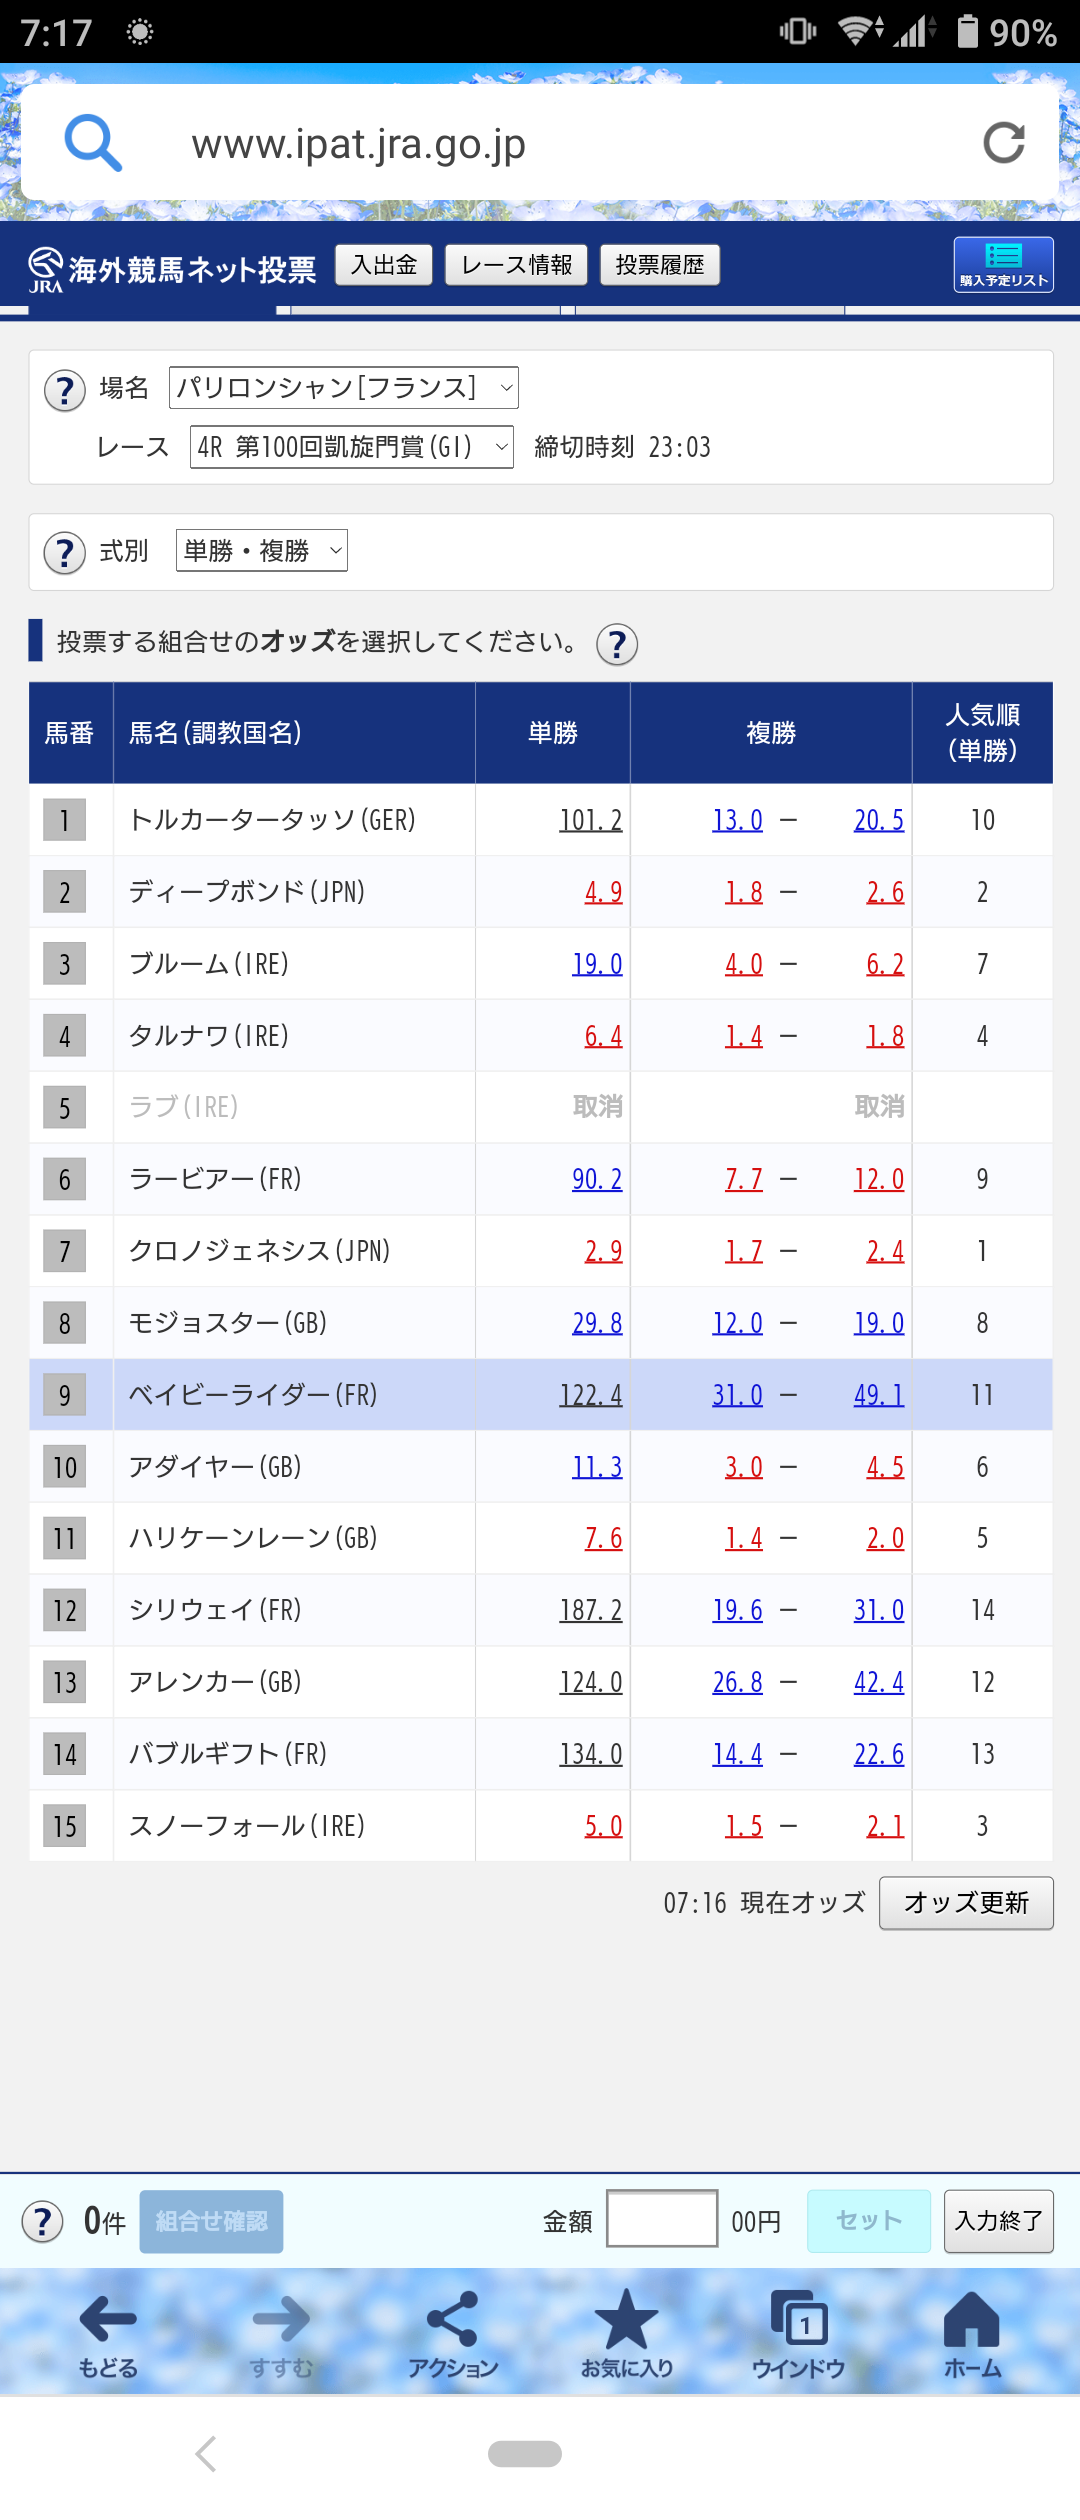This screenshot has height=2520, width=1080.
Task: Click the オッズ更新 button
Action: (966, 1903)
